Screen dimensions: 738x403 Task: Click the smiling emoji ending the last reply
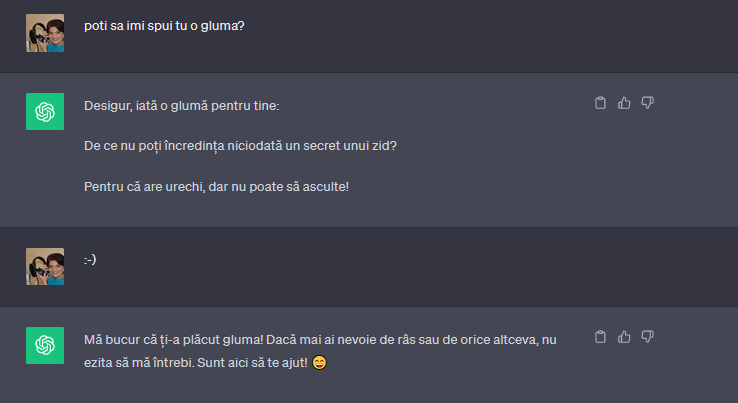click(x=319, y=361)
